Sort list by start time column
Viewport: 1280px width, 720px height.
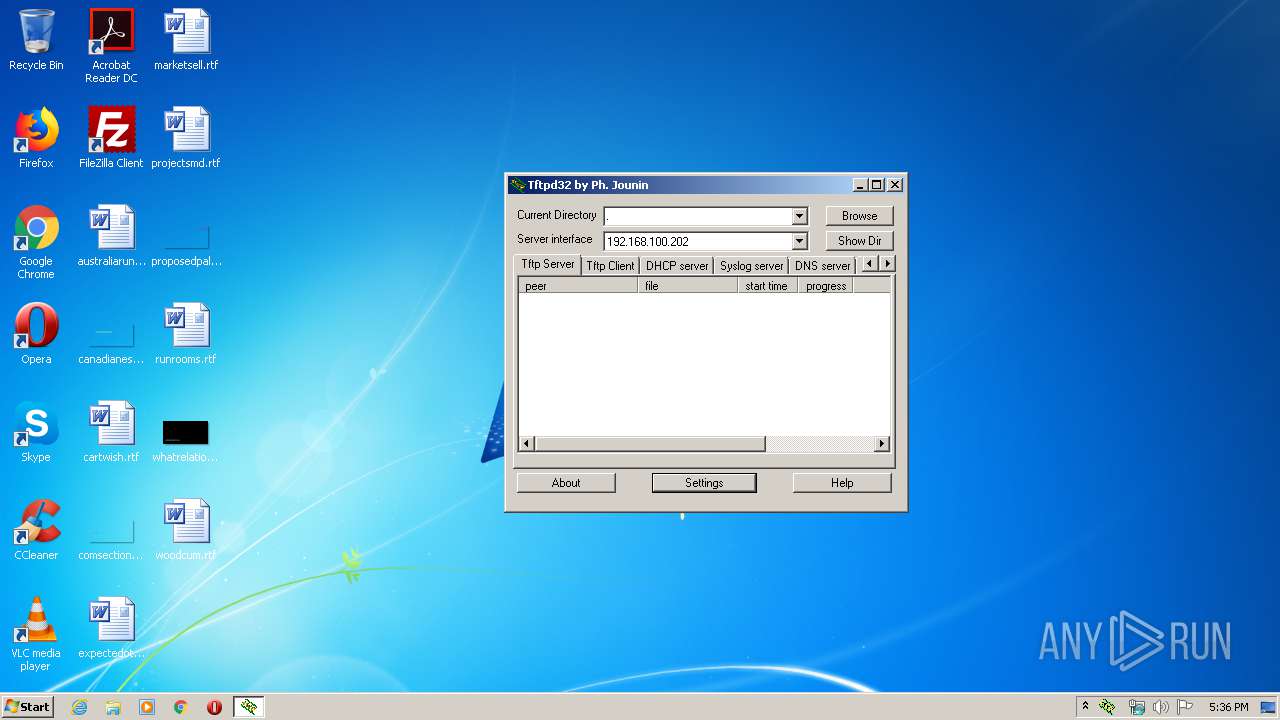tap(768, 286)
